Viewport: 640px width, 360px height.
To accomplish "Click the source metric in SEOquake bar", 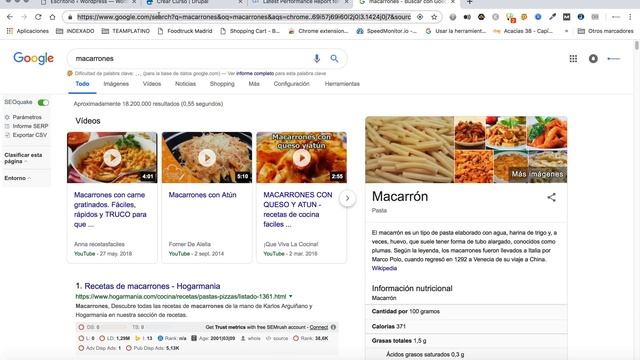I will click(277, 338).
